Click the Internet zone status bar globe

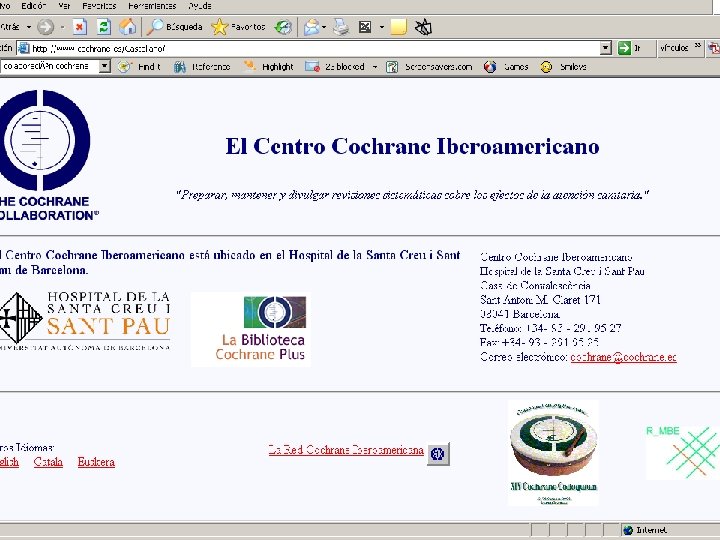628,530
